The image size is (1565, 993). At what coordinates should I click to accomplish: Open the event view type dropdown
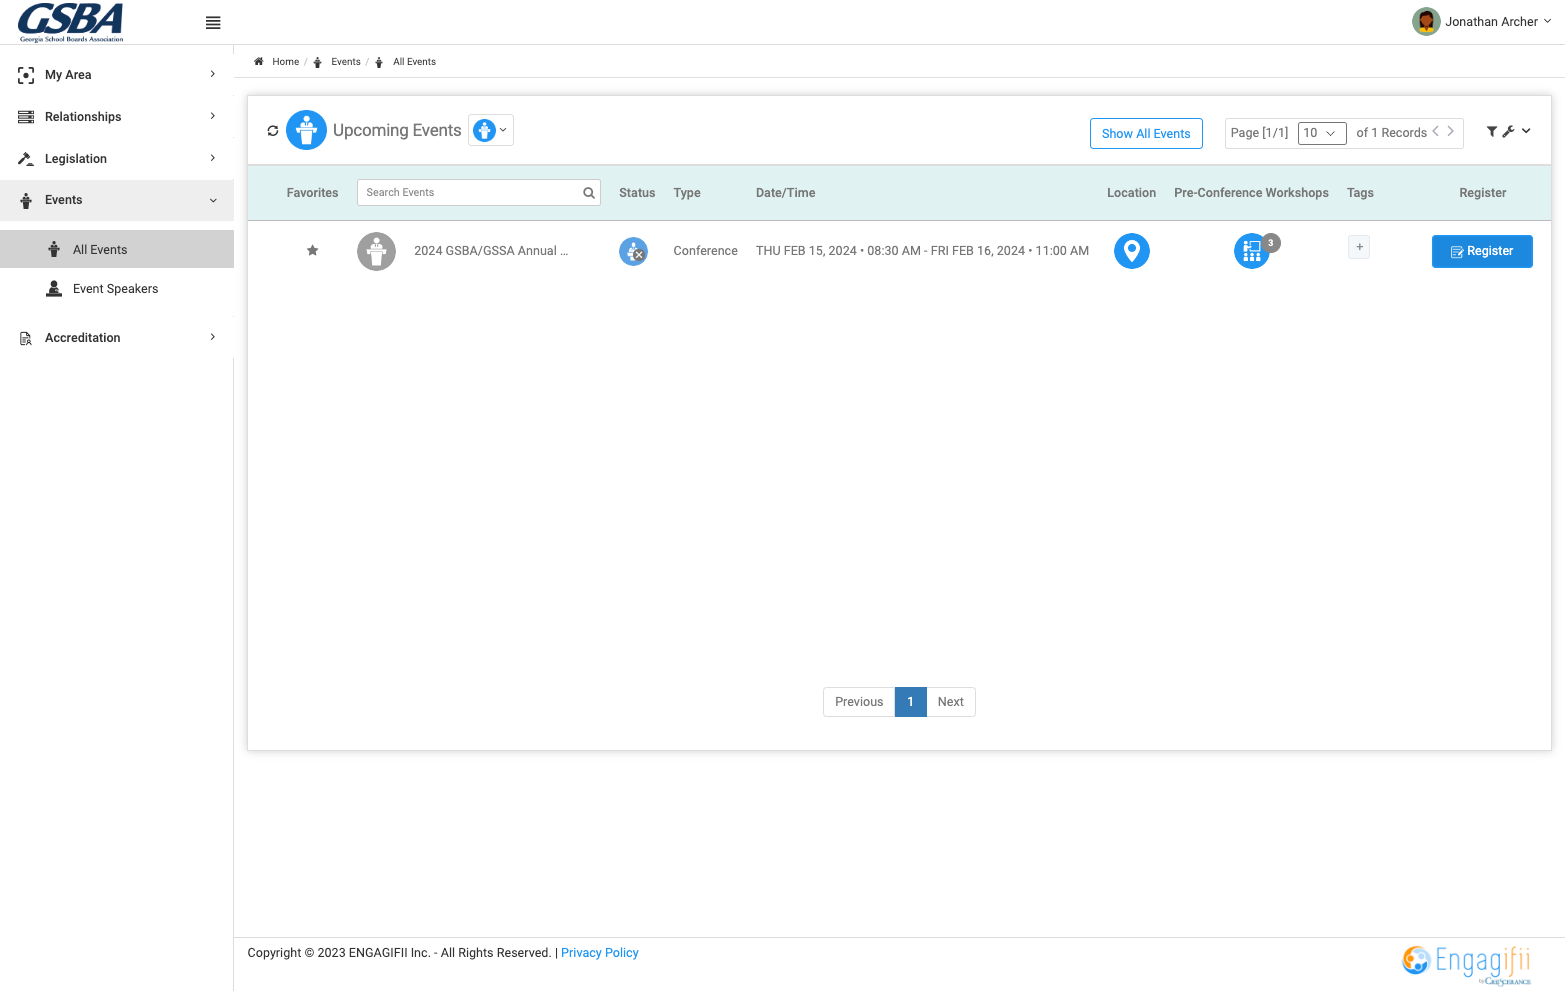(x=491, y=130)
